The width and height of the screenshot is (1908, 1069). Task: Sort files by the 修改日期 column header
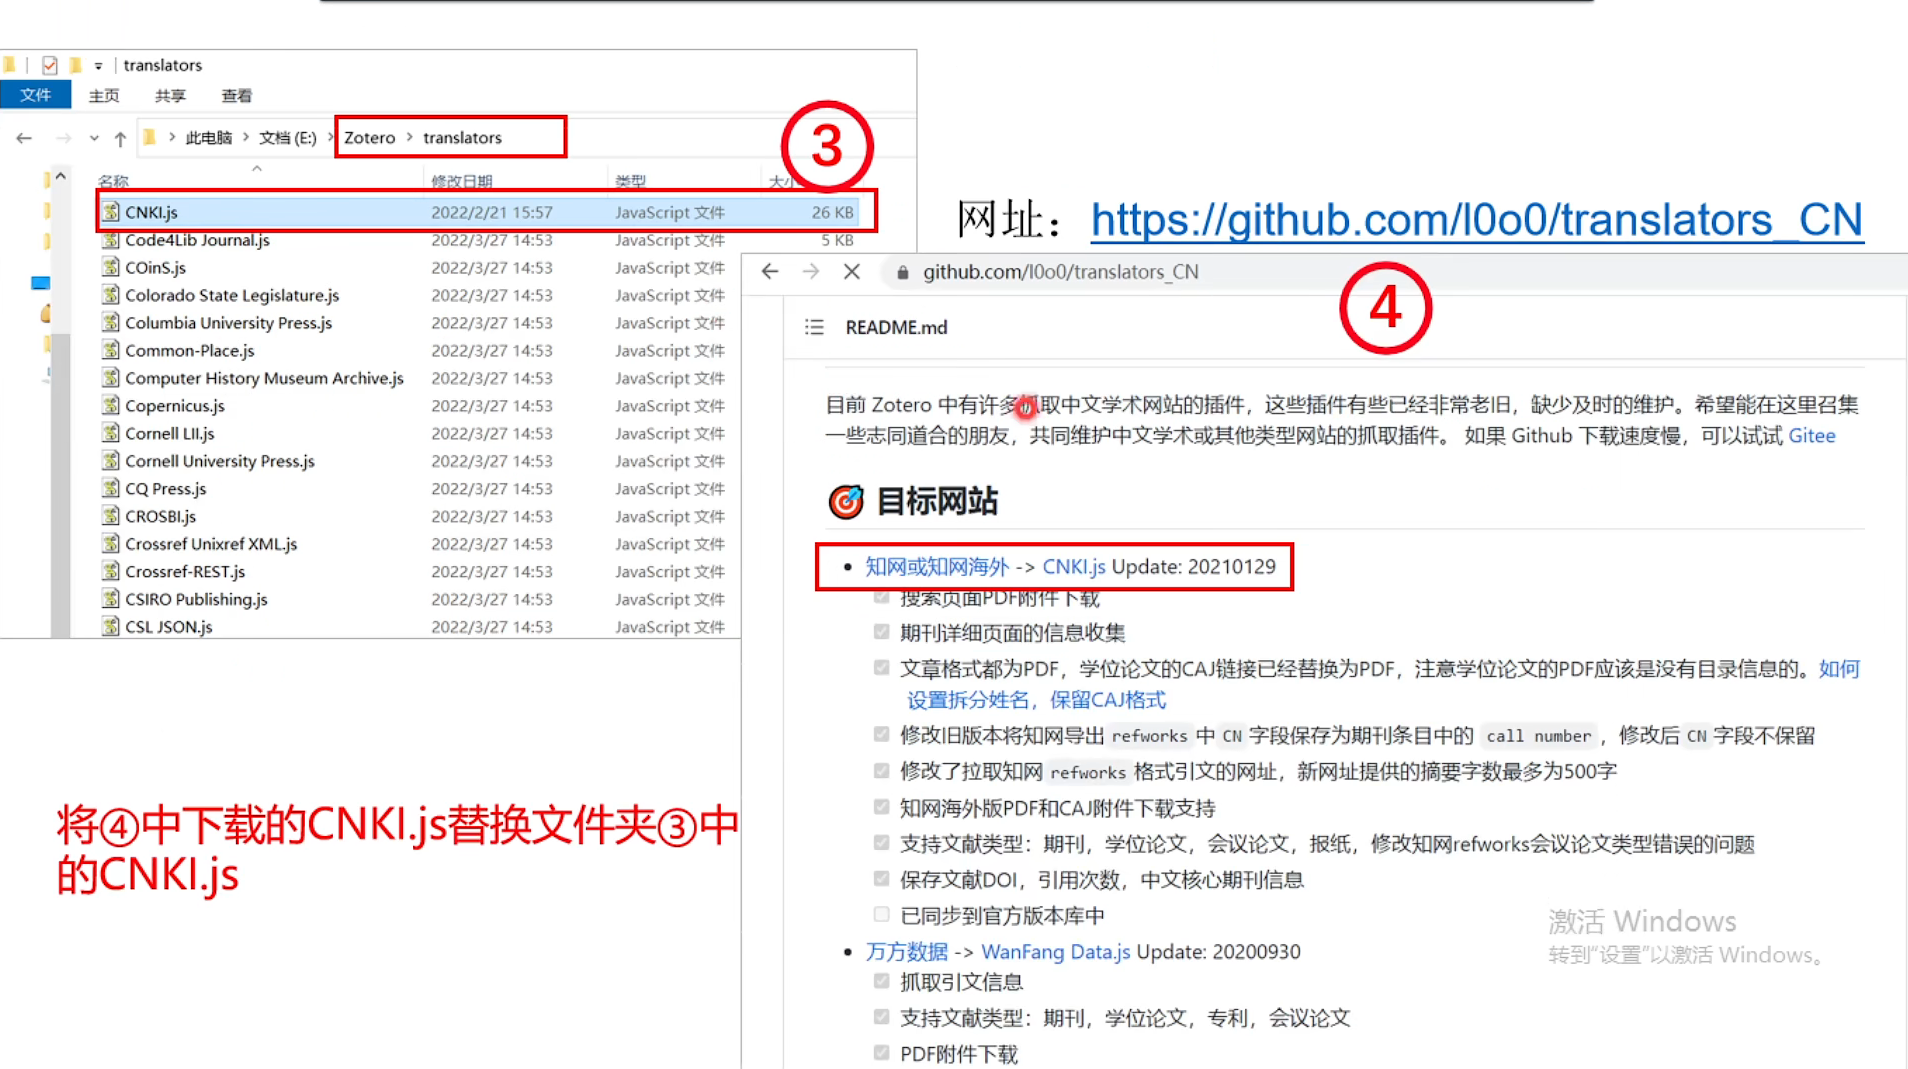click(x=462, y=180)
